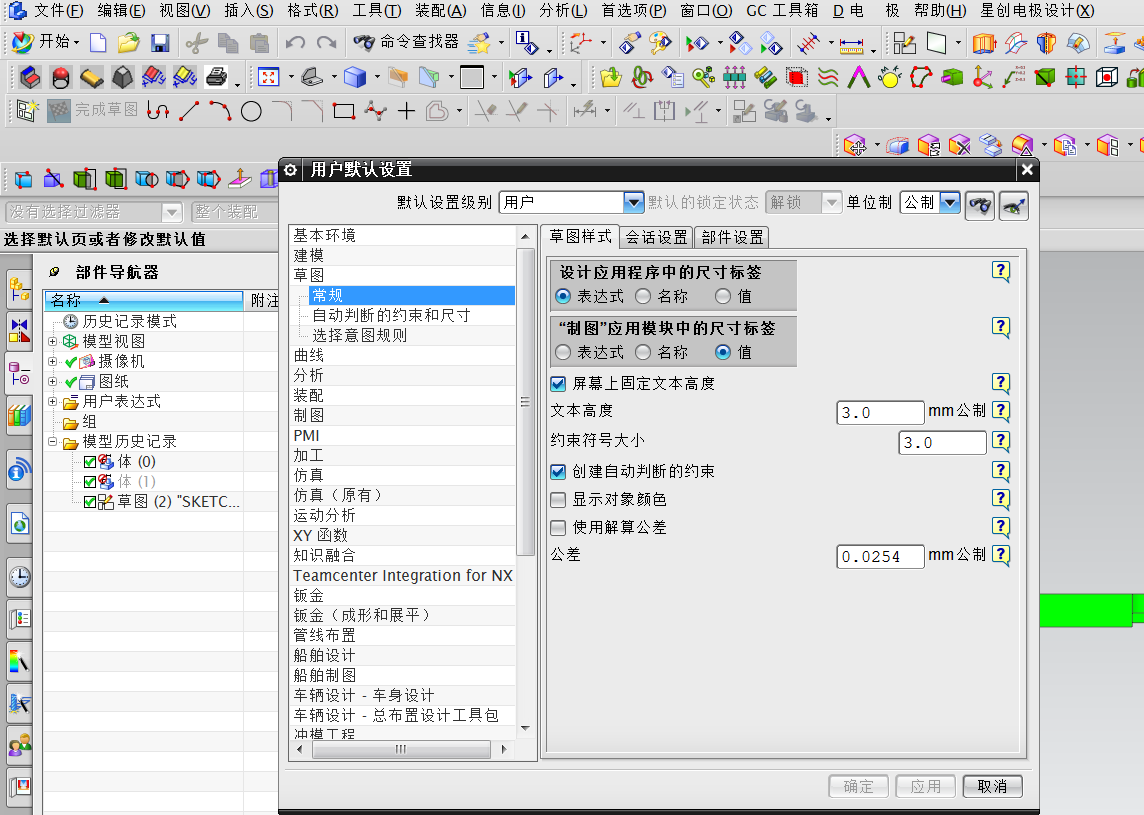
Task: Switch to the 会话设置 tab
Action: 657,237
